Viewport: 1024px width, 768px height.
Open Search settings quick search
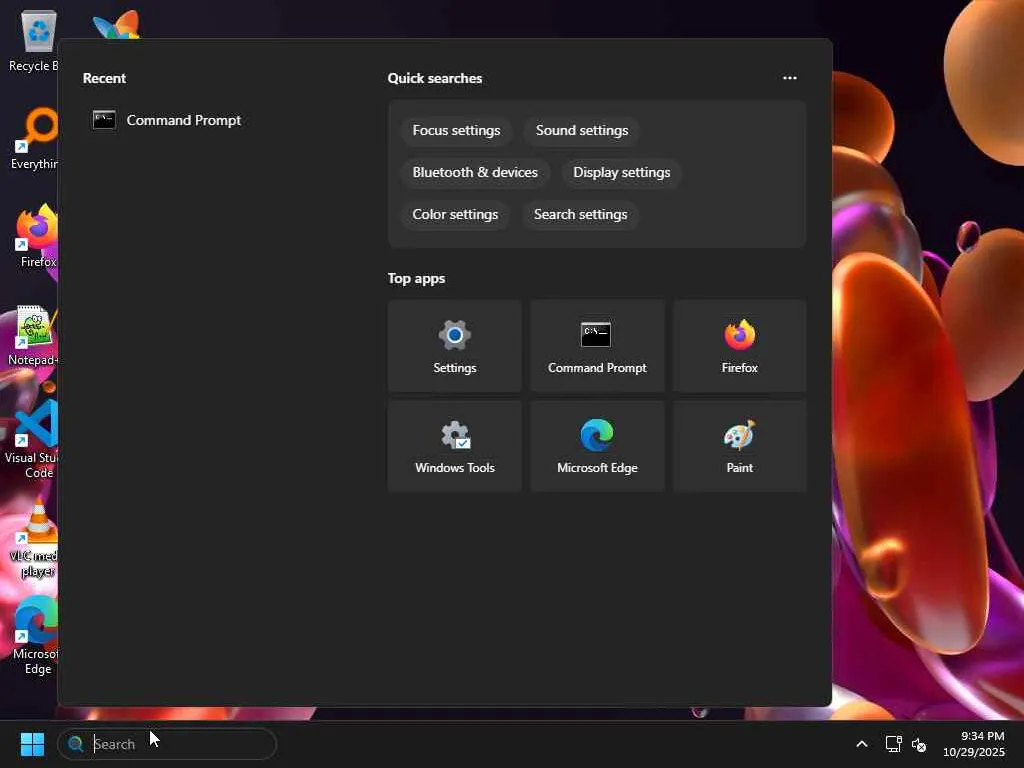pos(581,214)
